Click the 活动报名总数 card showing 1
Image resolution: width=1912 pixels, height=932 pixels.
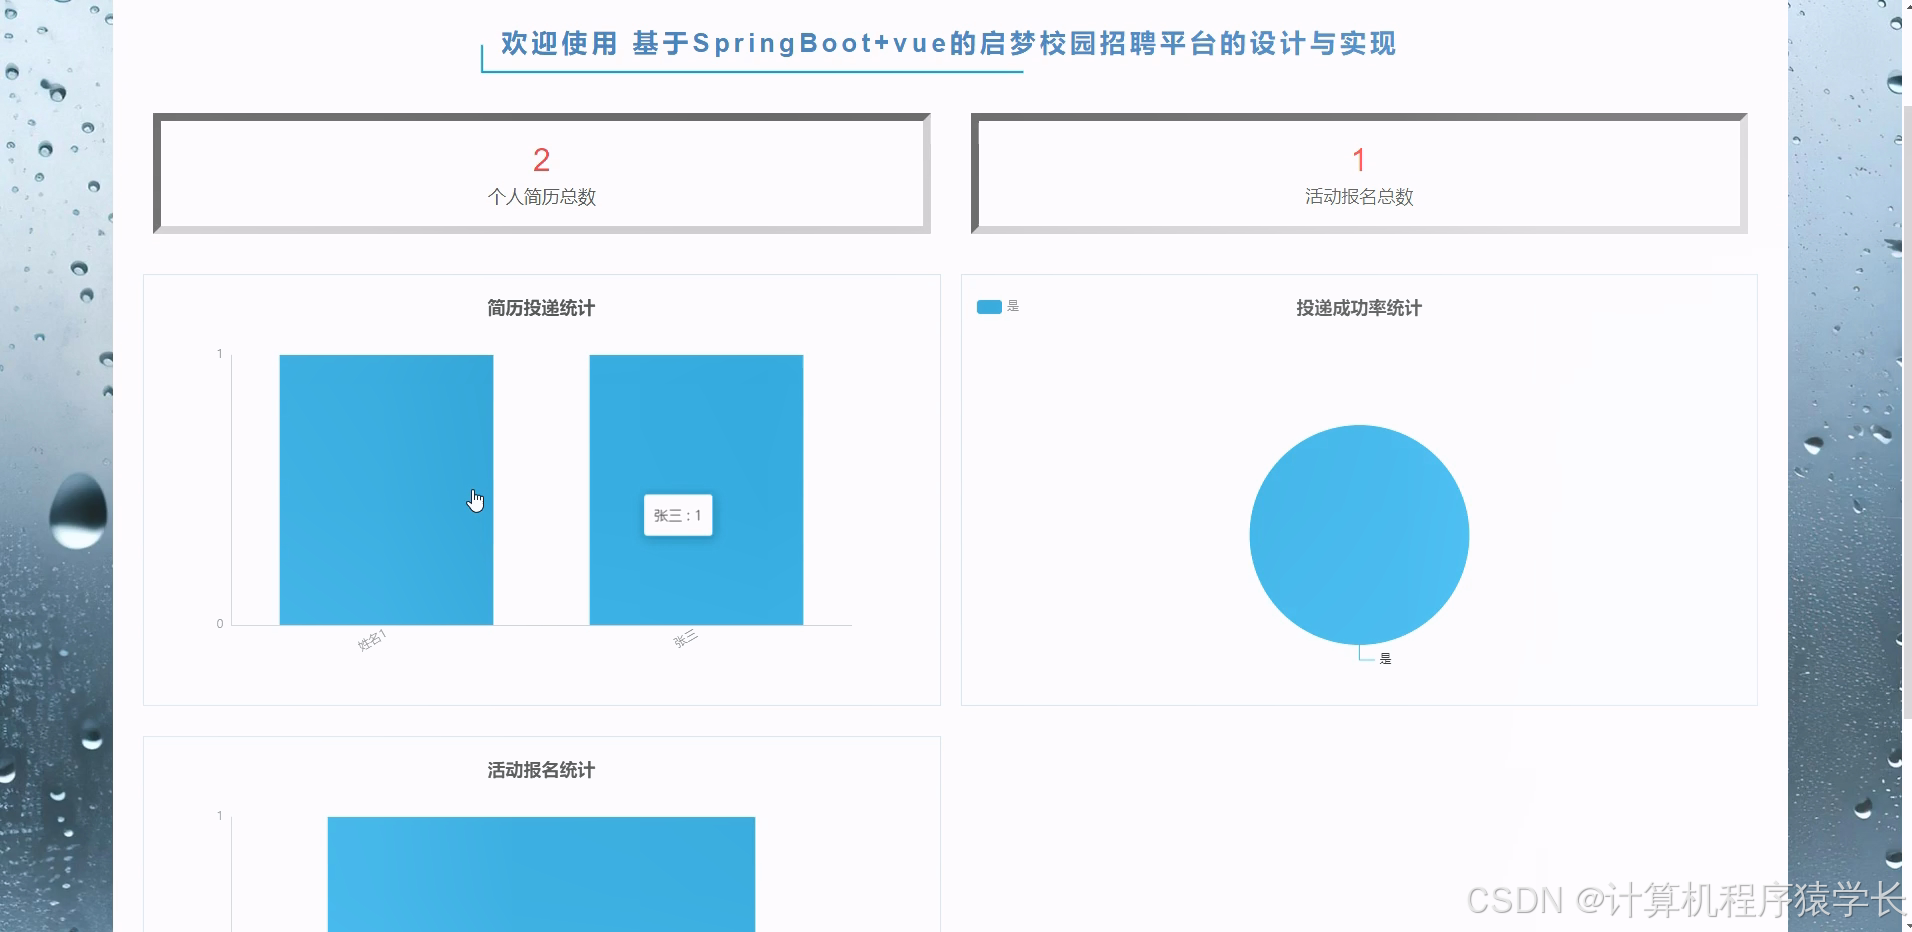coord(1358,173)
